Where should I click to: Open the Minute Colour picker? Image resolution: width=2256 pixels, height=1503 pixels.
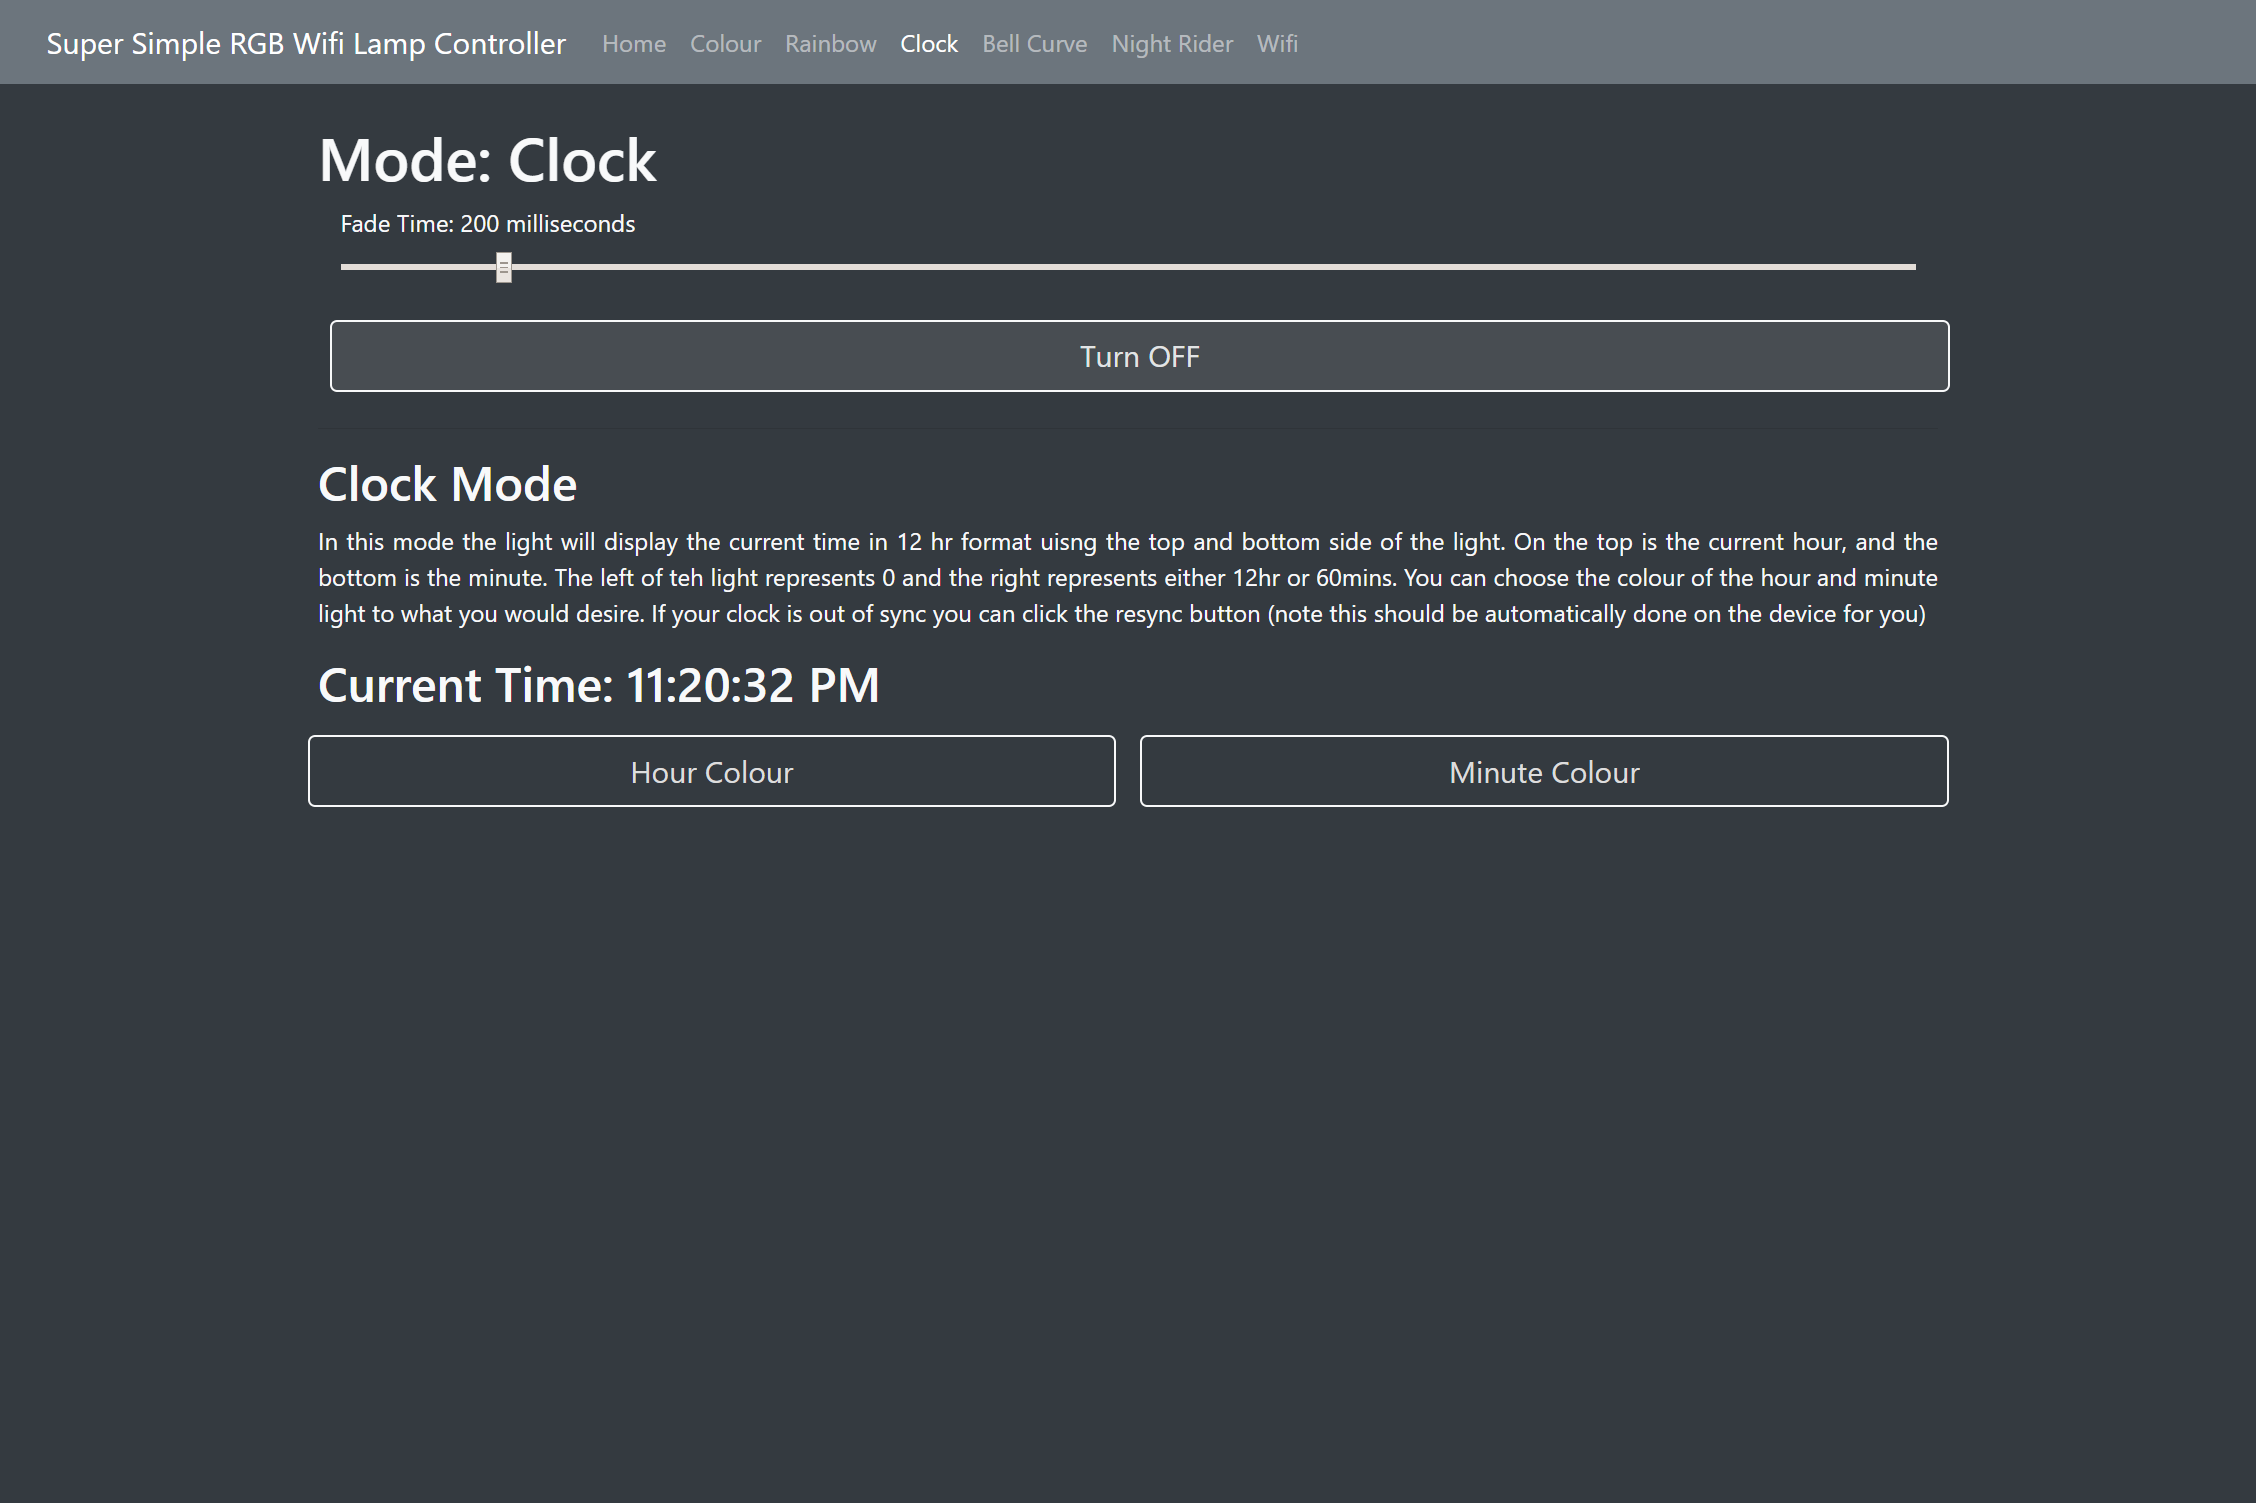point(1543,770)
